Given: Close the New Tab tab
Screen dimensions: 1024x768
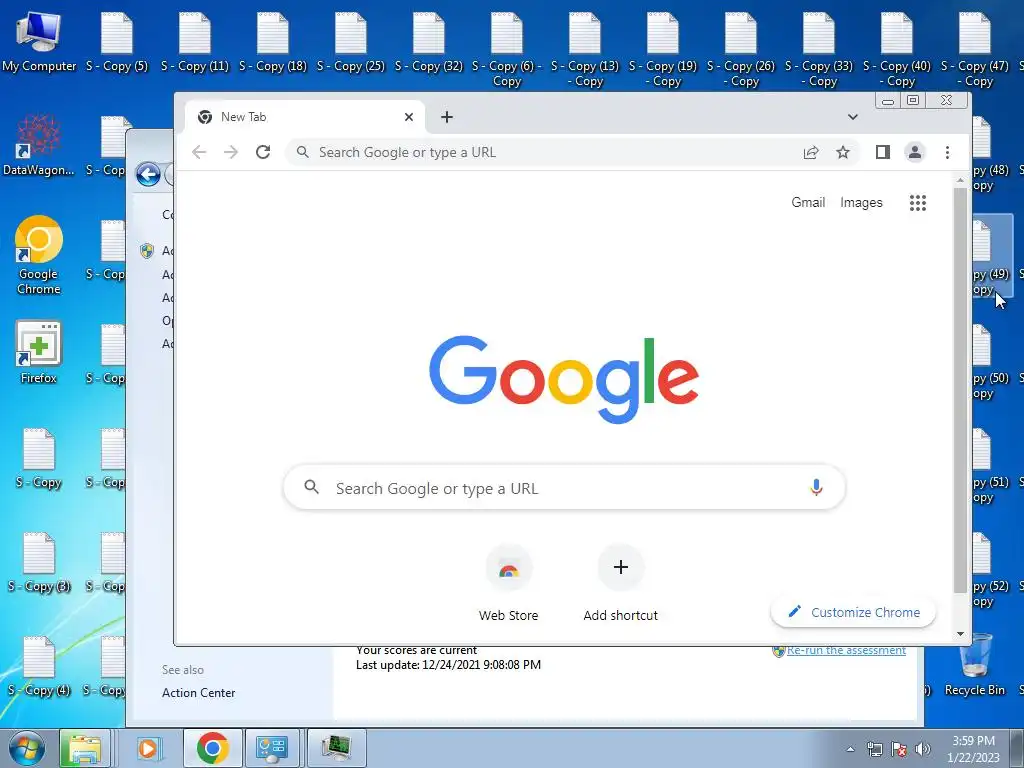Looking at the screenshot, I should tap(409, 117).
